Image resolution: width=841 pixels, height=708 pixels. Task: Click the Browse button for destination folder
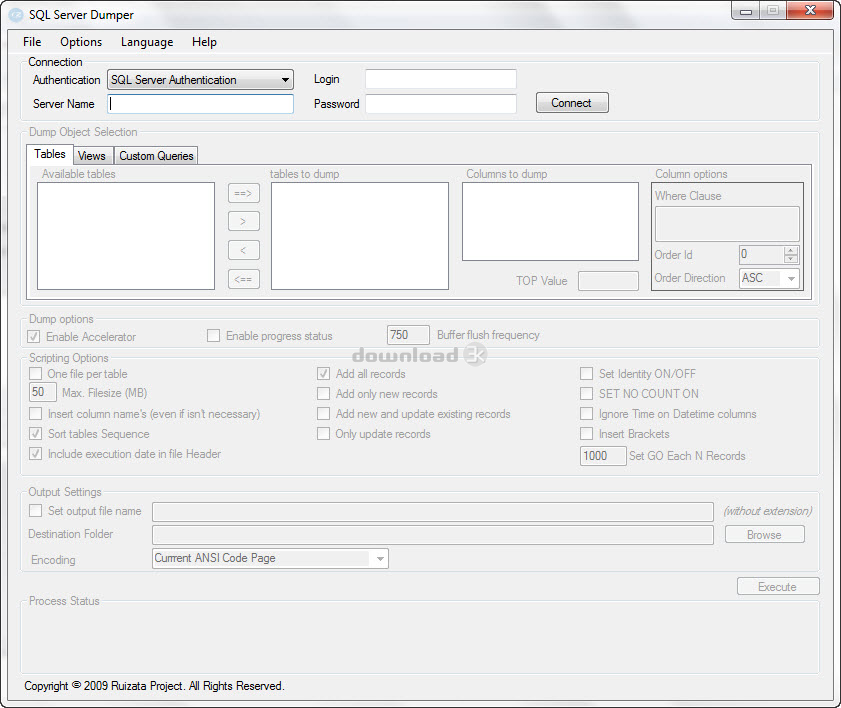[764, 535]
